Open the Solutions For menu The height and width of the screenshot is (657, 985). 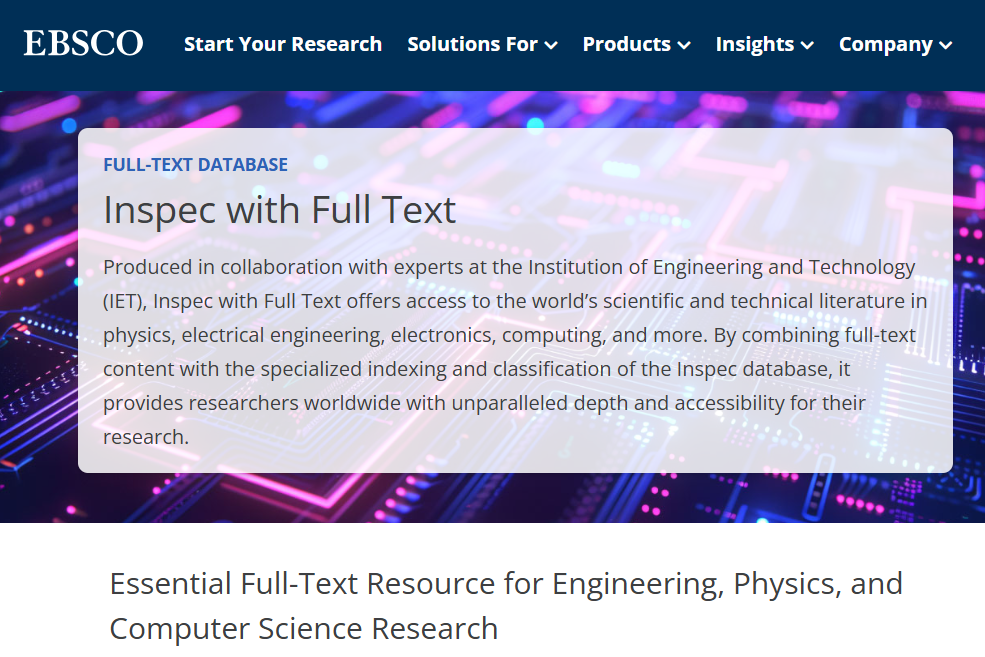(482, 44)
